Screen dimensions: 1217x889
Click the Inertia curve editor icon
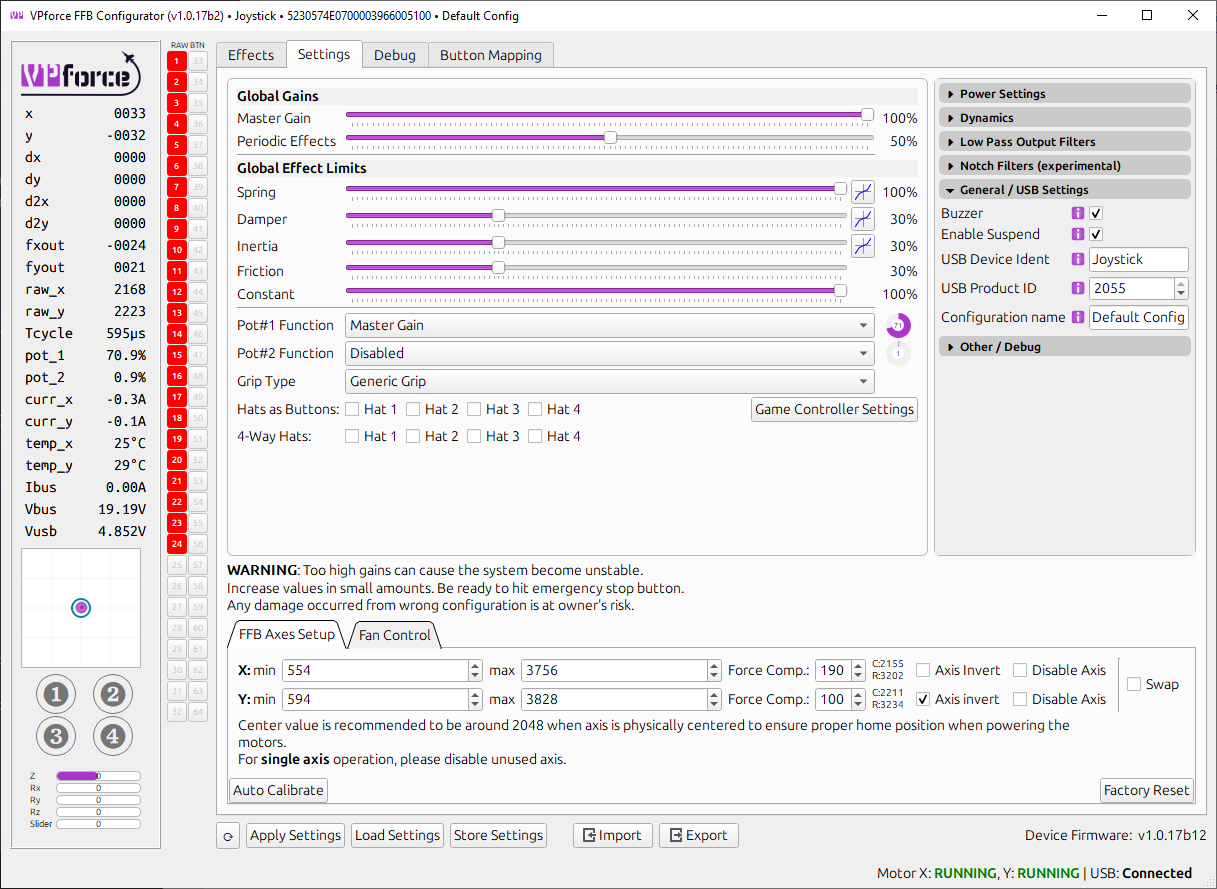pos(862,246)
